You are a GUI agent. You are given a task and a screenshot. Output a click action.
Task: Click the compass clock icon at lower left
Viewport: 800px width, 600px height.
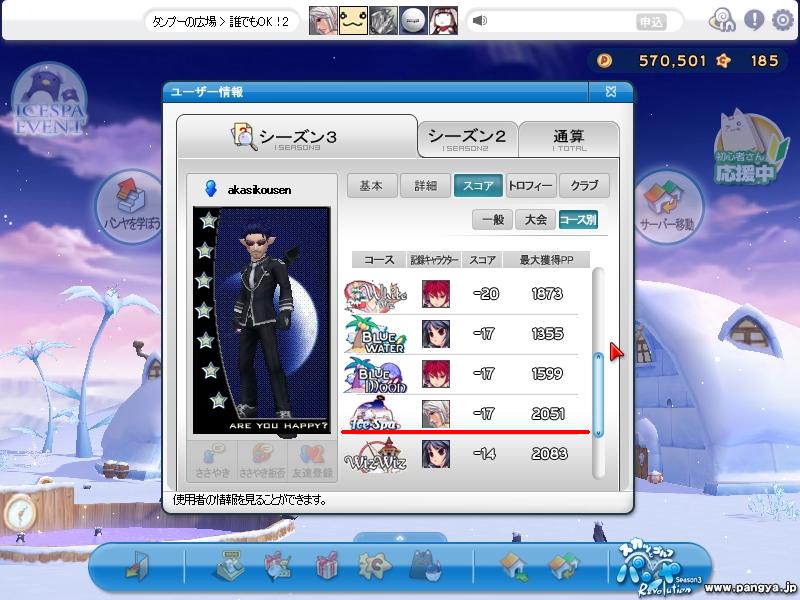(19, 513)
